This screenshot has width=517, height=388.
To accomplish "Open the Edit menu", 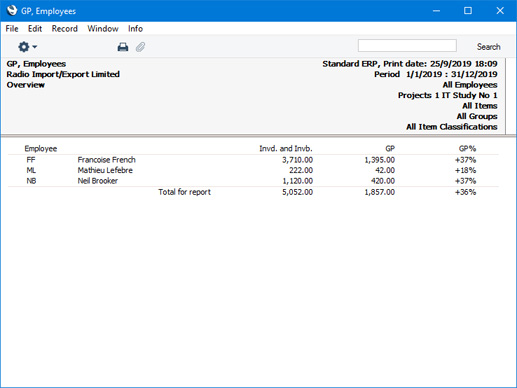I will coord(35,29).
